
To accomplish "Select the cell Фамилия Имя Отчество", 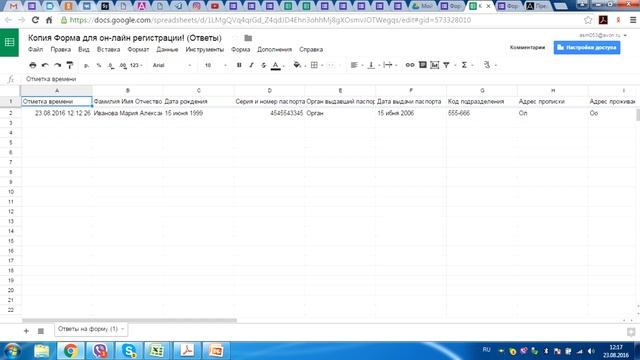I will click(128, 101).
